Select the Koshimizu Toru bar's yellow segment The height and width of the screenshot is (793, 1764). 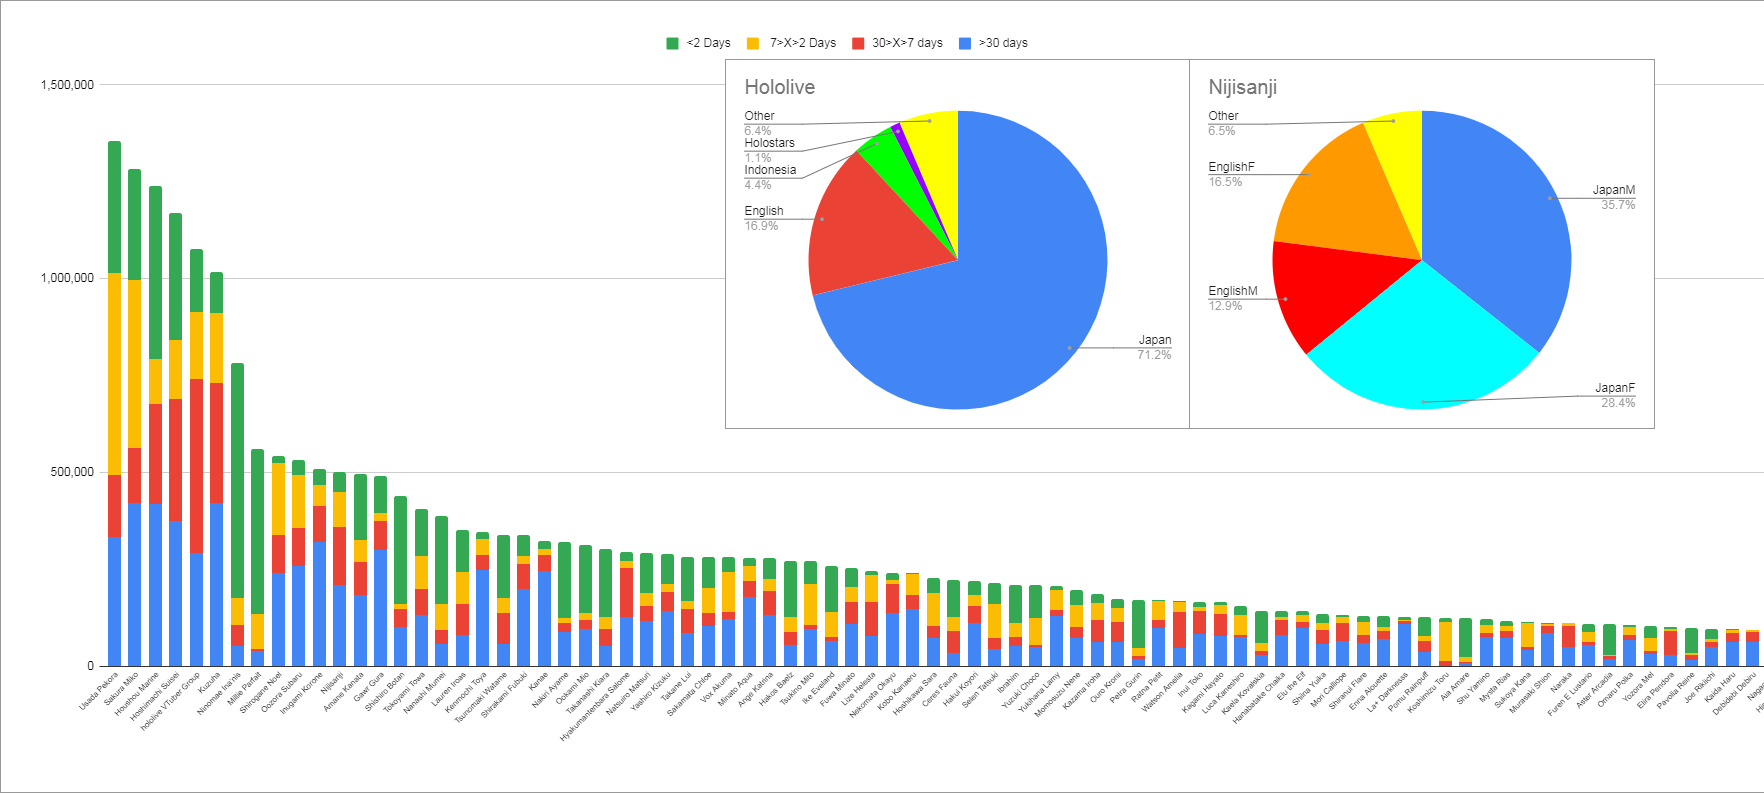[1445, 642]
